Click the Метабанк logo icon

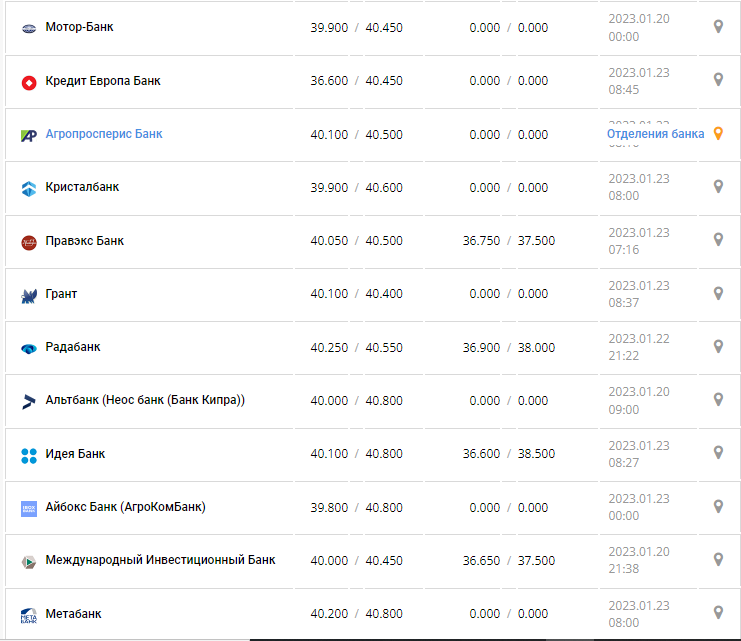click(29, 615)
